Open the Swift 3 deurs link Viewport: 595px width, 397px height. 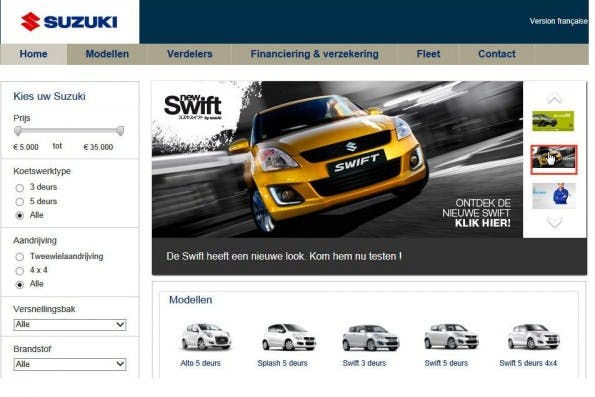[x=364, y=363]
